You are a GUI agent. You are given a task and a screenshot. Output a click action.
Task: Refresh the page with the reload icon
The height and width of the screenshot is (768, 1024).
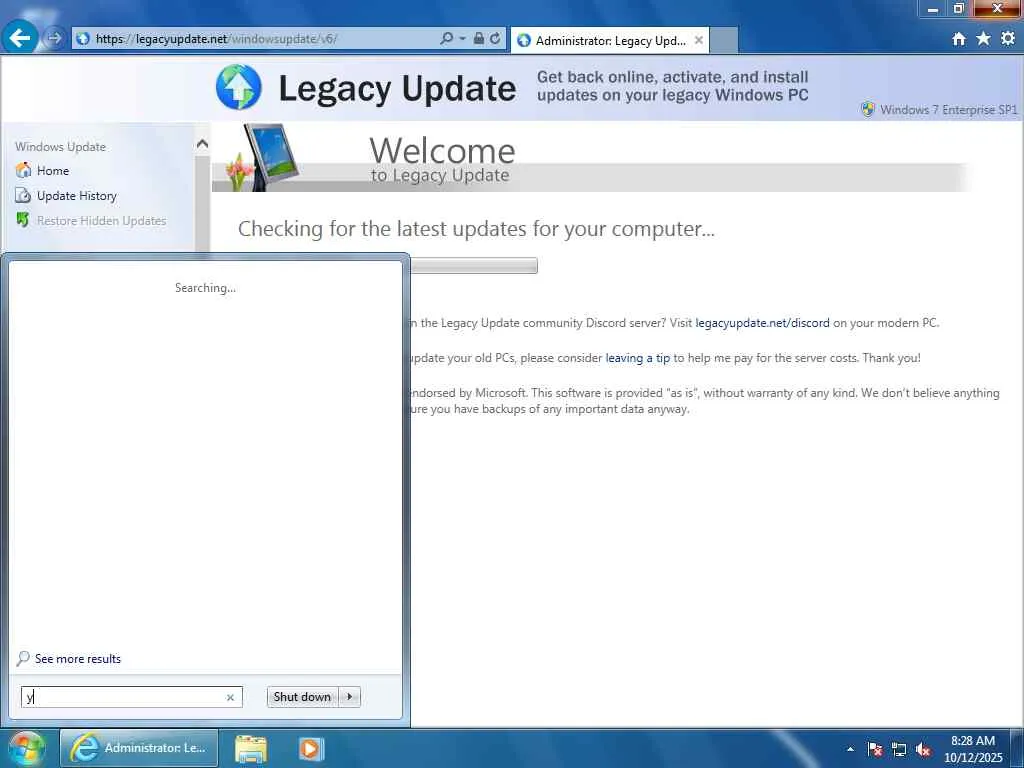tap(496, 39)
